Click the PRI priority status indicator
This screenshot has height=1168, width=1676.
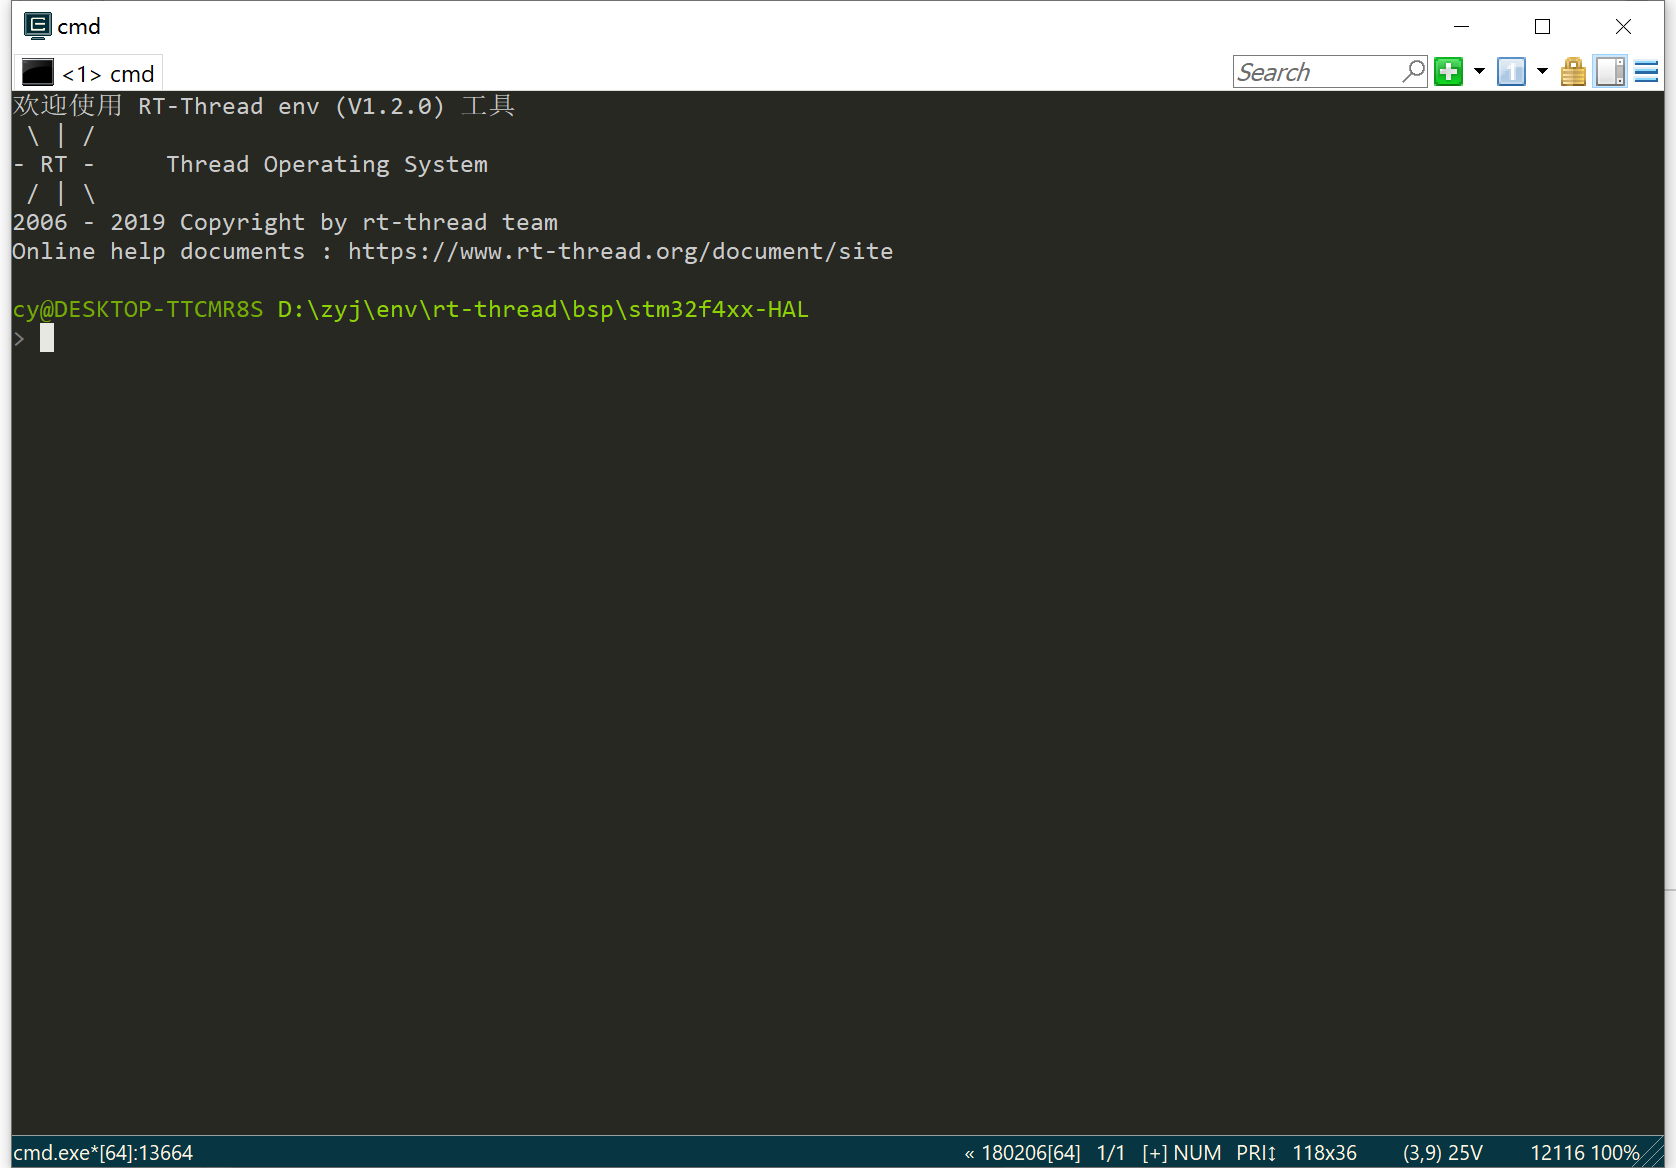[1256, 1153]
